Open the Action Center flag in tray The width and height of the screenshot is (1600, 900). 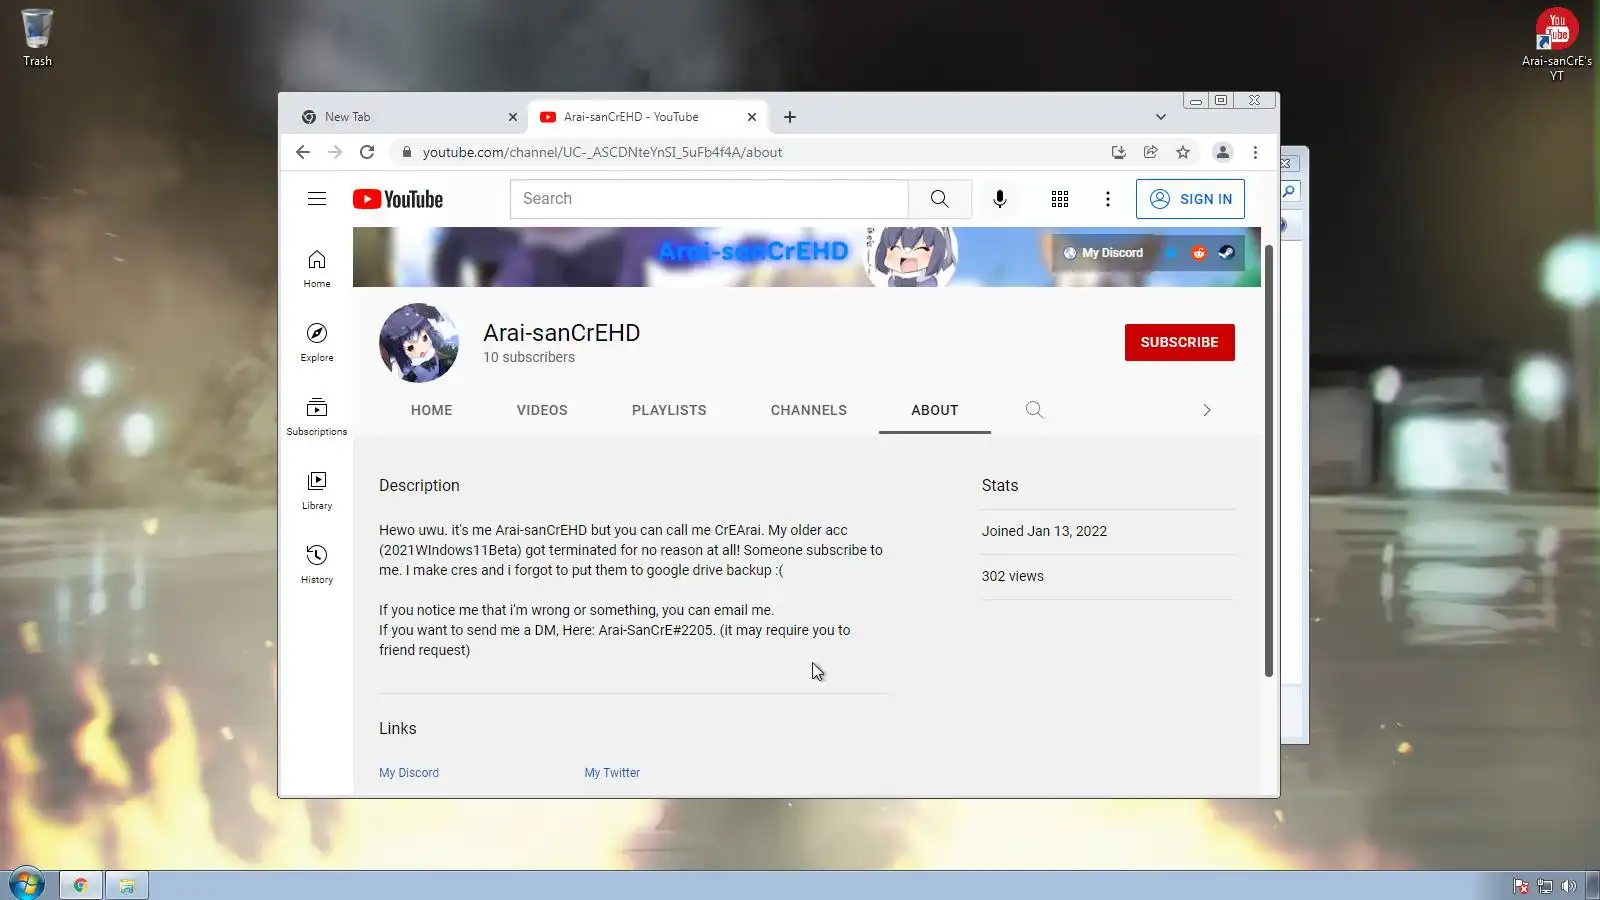tap(1521, 886)
